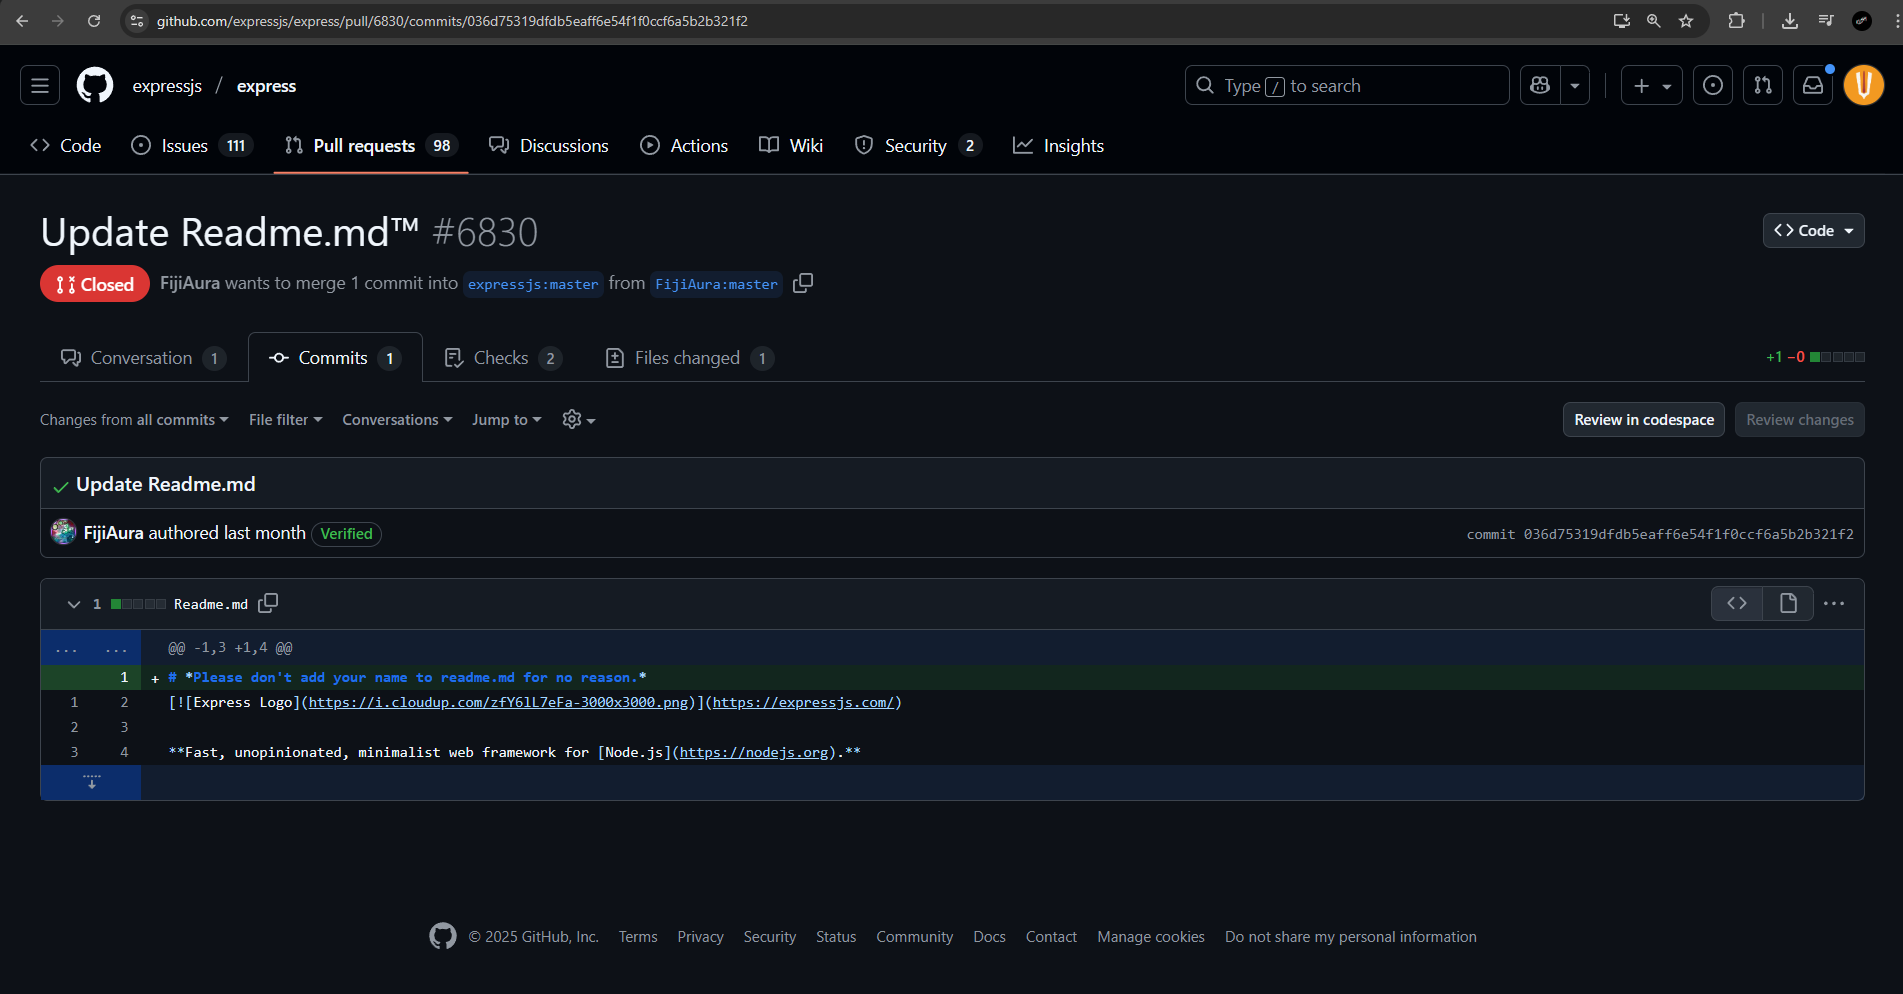Switch to the Files changed tab
Image resolution: width=1903 pixels, height=994 pixels.
tap(687, 357)
